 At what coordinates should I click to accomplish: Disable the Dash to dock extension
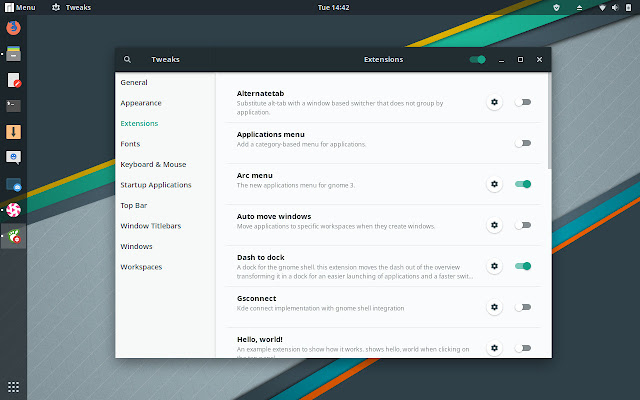coord(523,266)
